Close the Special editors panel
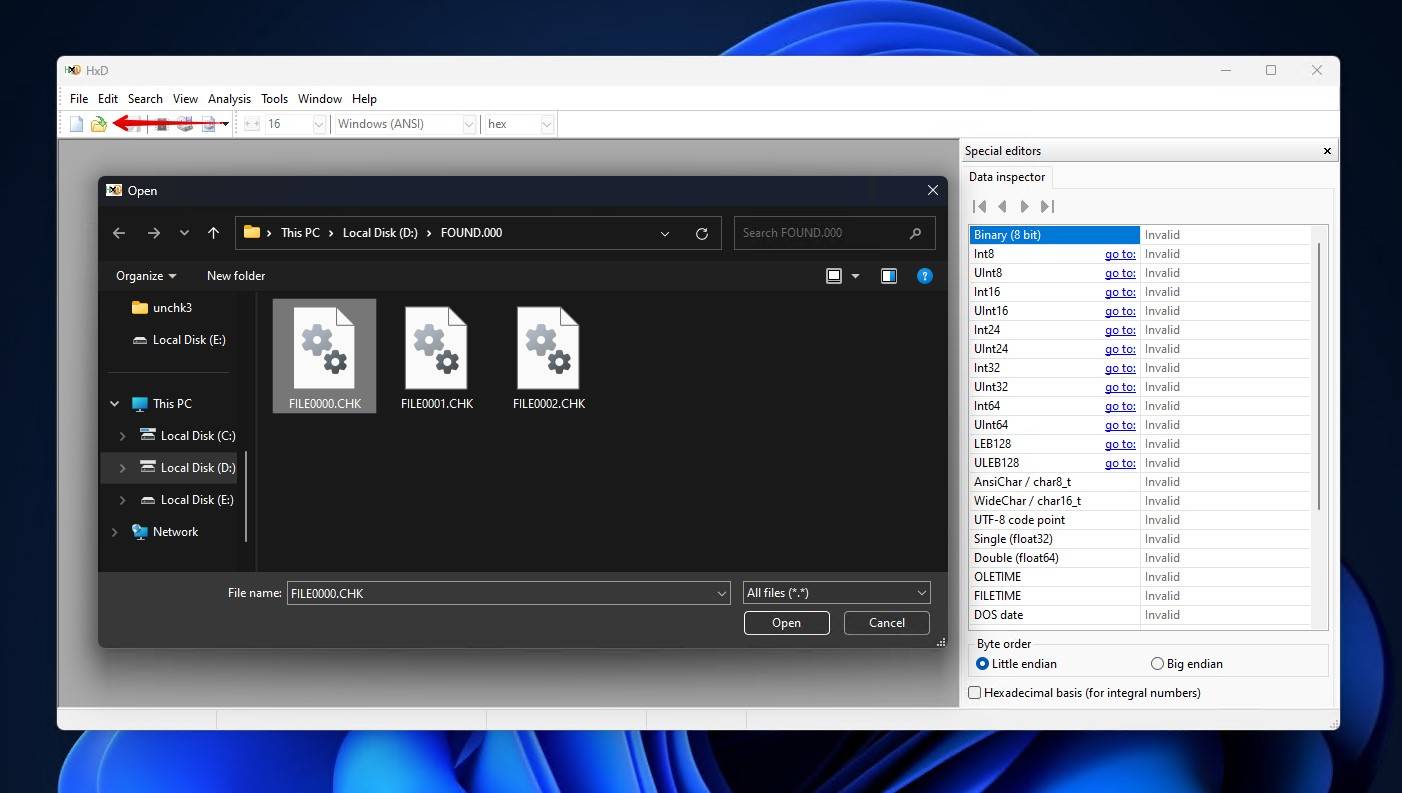Screen dimensions: 1402x793 1327,151
